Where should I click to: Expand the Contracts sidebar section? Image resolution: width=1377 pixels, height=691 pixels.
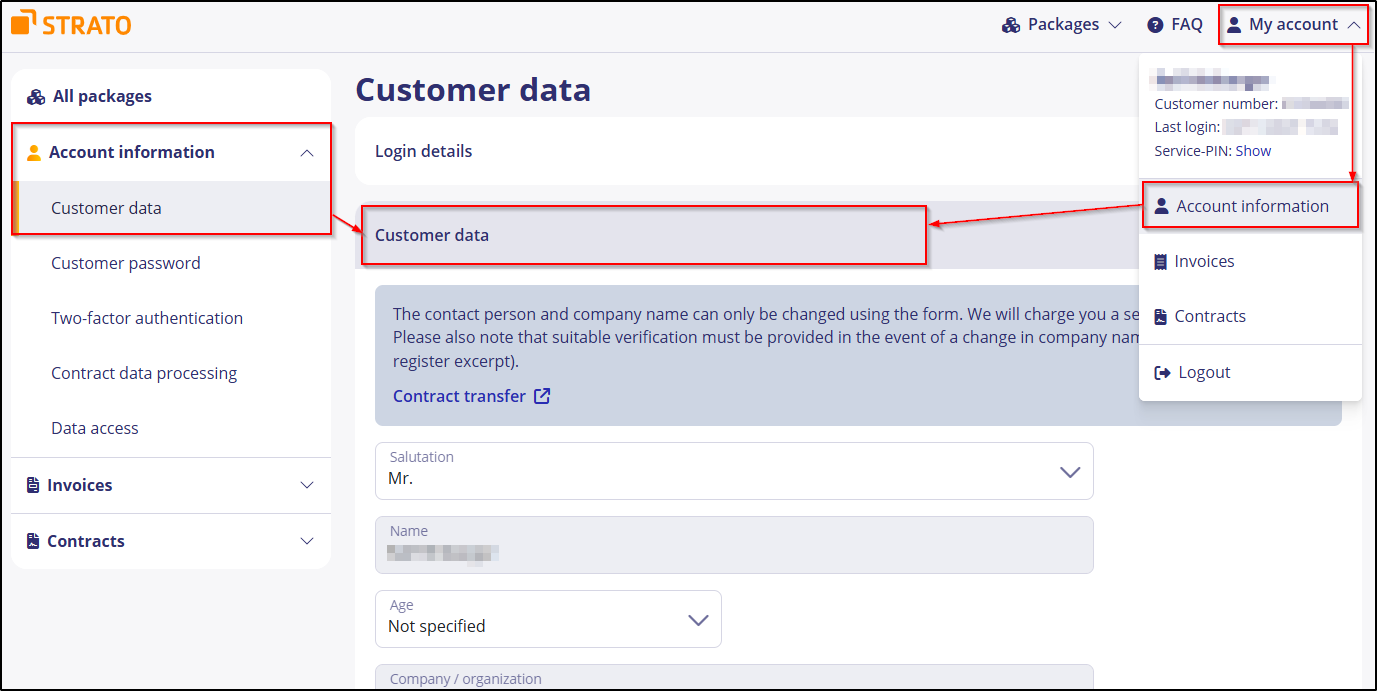pyautogui.click(x=307, y=541)
